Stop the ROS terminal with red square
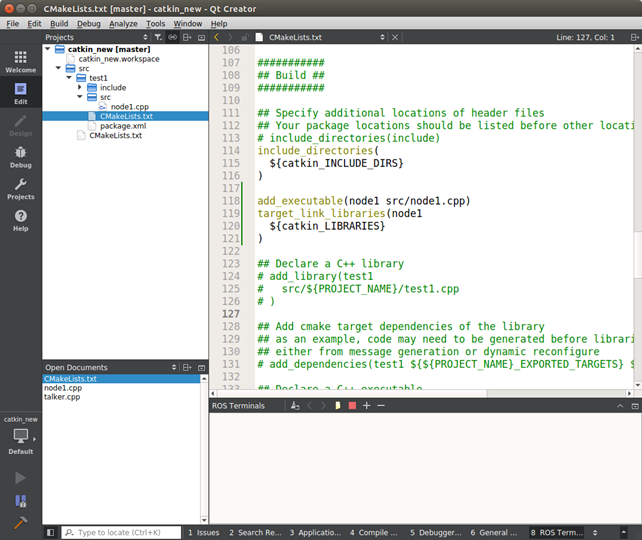The height and width of the screenshot is (540, 642). (x=352, y=406)
